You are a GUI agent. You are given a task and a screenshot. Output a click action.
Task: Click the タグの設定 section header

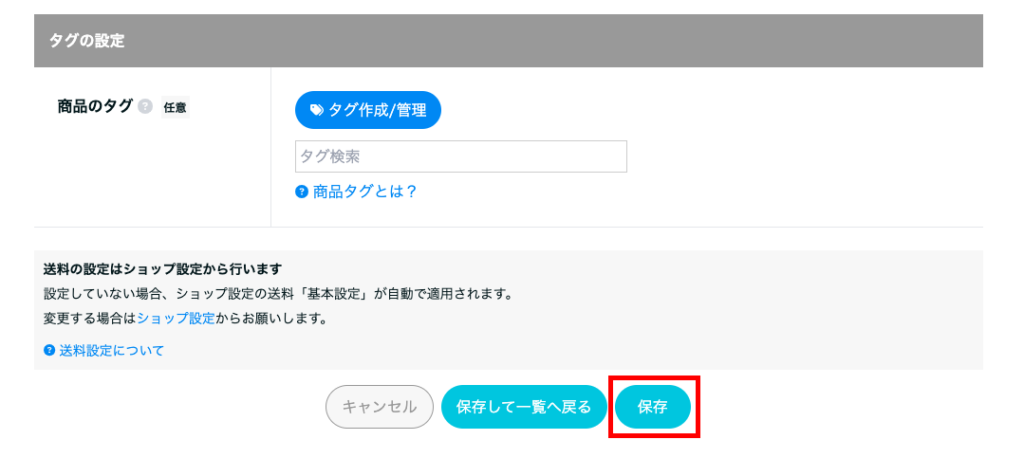pyautogui.click(x=87, y=41)
